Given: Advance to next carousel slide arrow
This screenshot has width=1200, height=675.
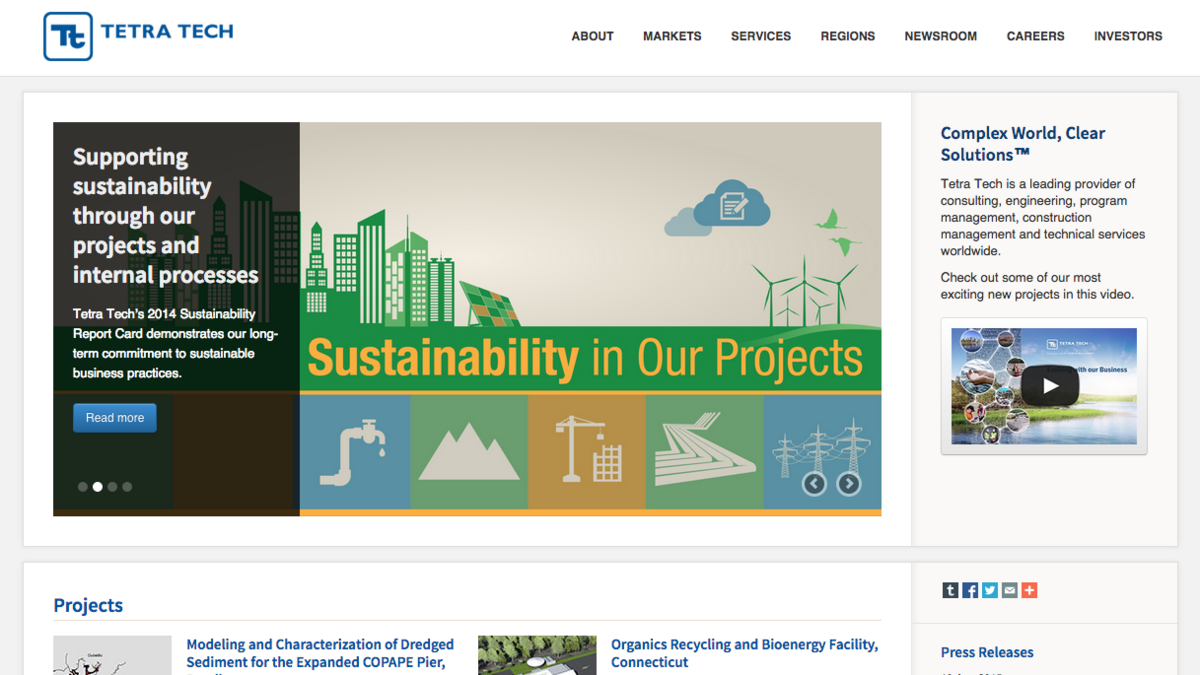Looking at the screenshot, I should (848, 484).
